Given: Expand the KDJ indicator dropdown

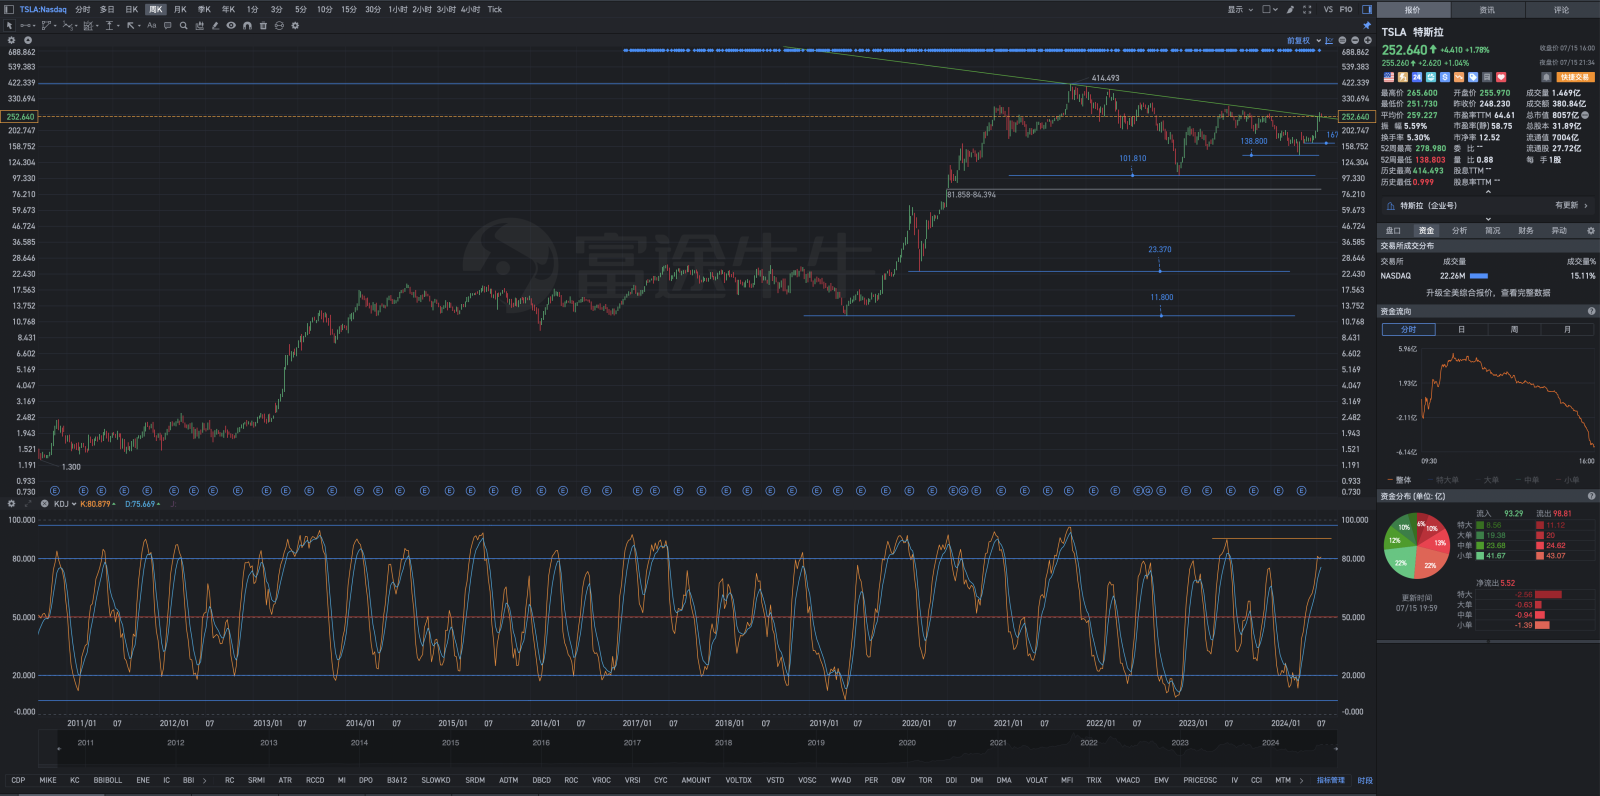Looking at the screenshot, I should coord(74,504).
